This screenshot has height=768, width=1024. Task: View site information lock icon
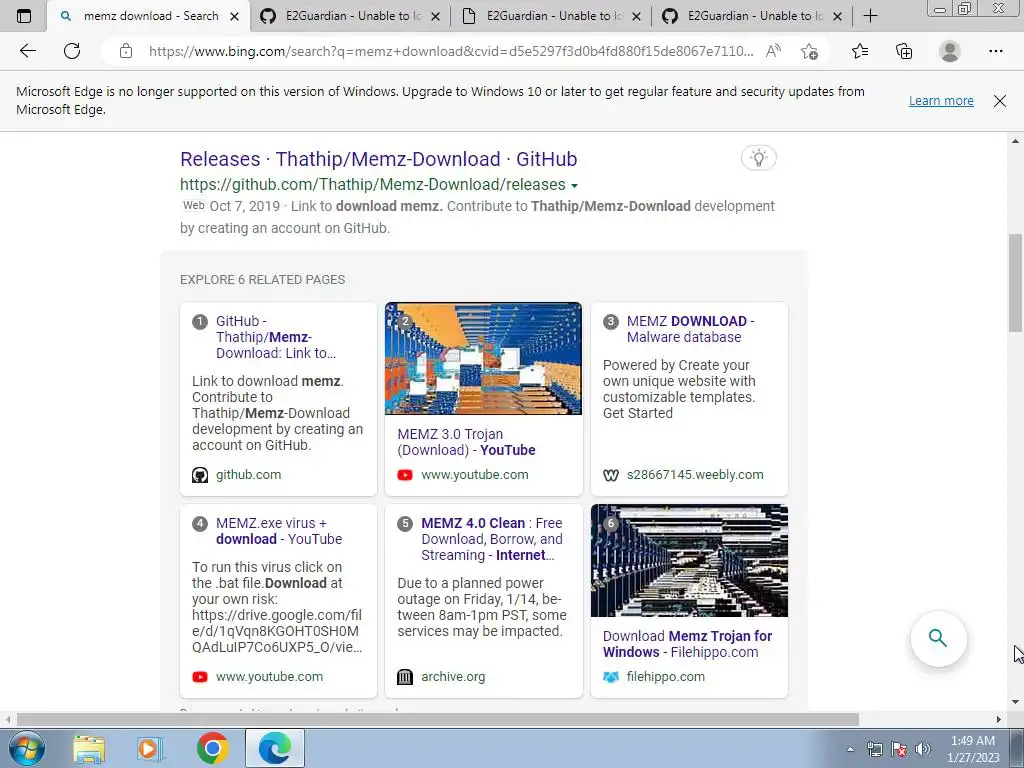pyautogui.click(x=126, y=51)
